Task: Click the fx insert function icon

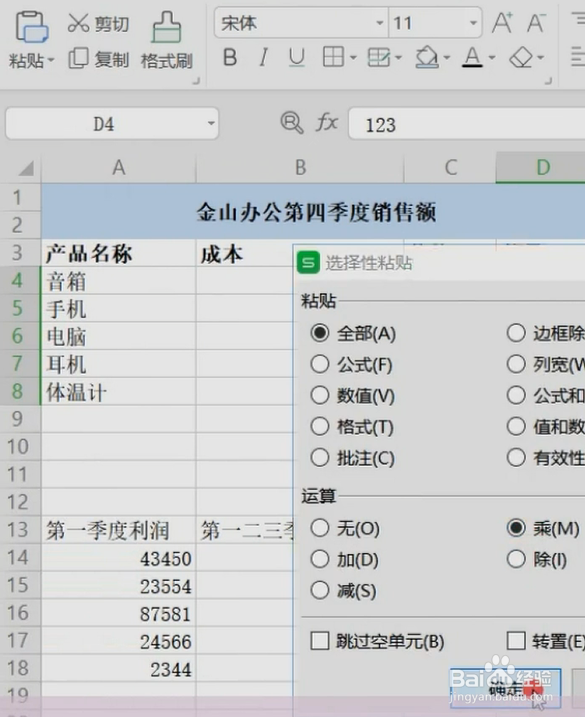Action: click(327, 123)
